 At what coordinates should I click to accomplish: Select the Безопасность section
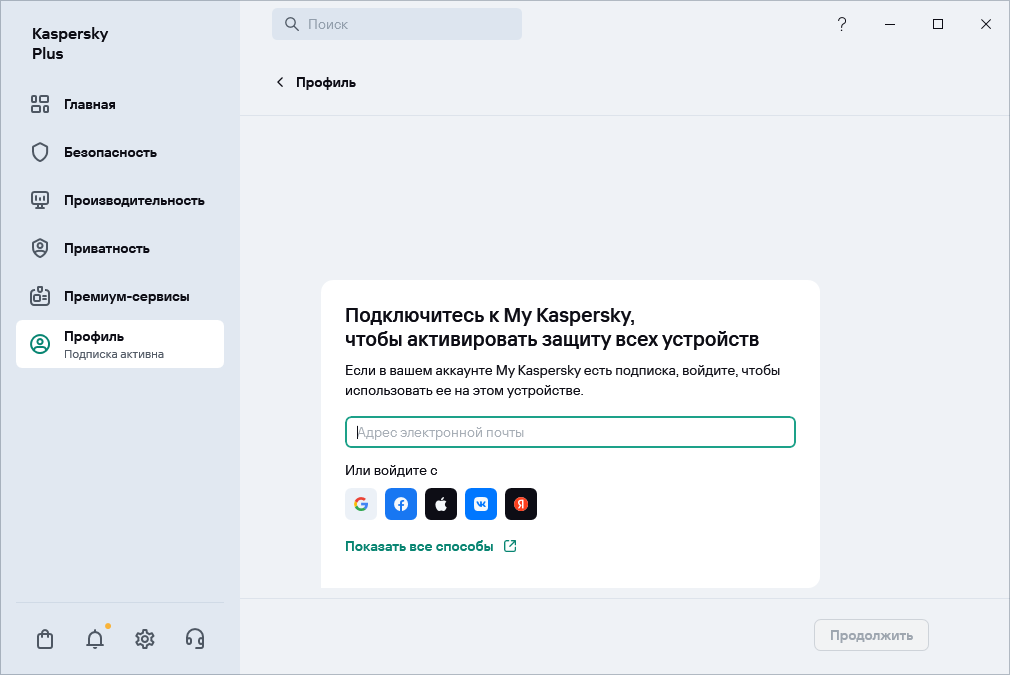click(x=110, y=152)
